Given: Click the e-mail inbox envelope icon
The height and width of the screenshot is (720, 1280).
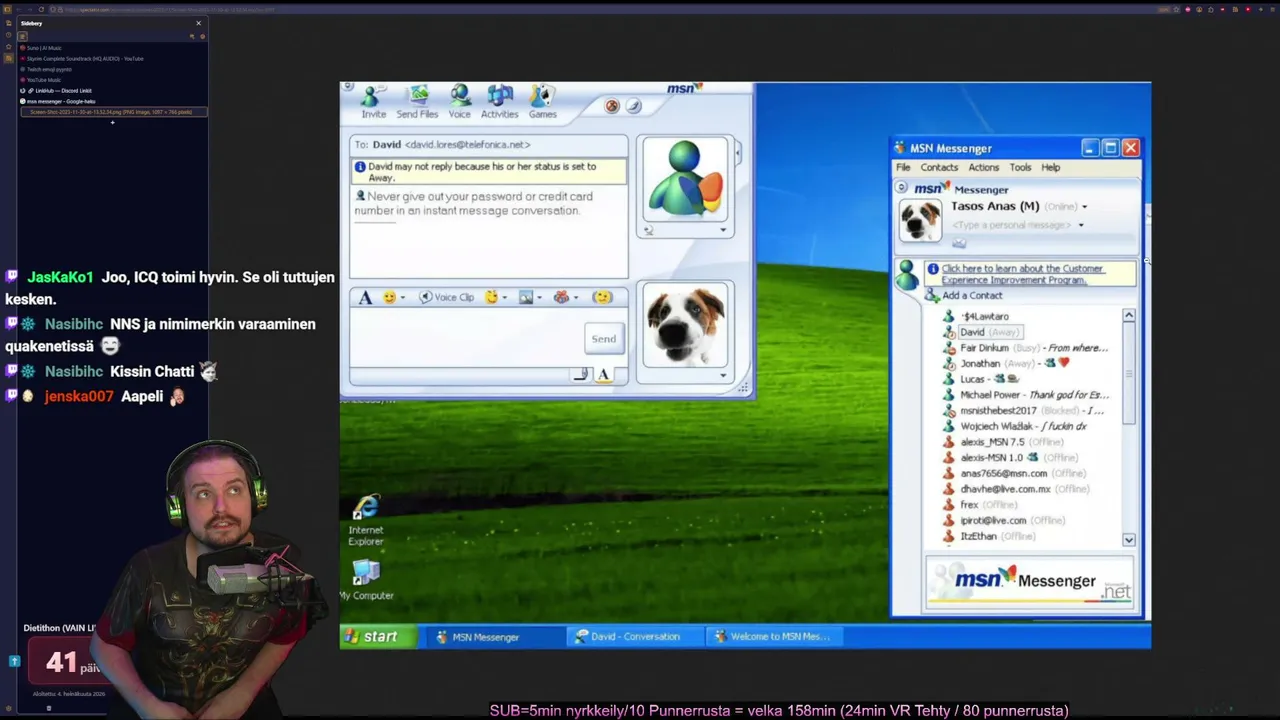Looking at the screenshot, I should [x=959, y=243].
